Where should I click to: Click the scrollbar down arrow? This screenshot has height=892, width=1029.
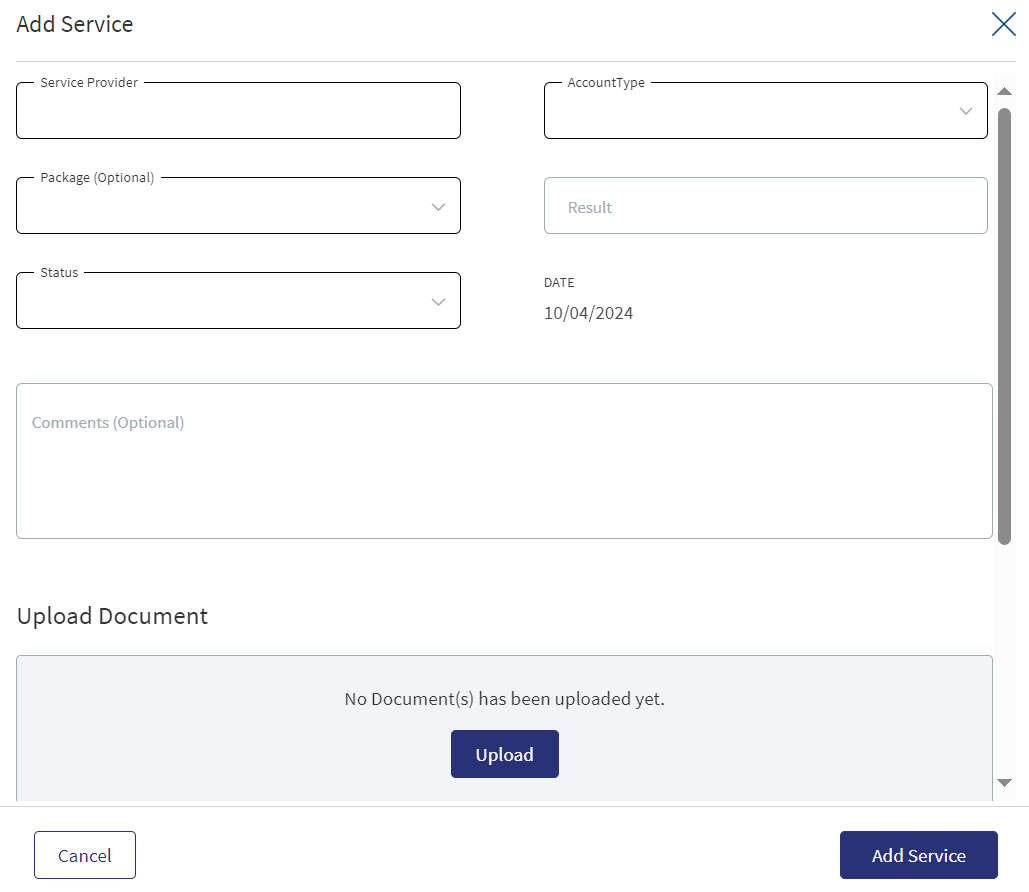[x=1004, y=782]
